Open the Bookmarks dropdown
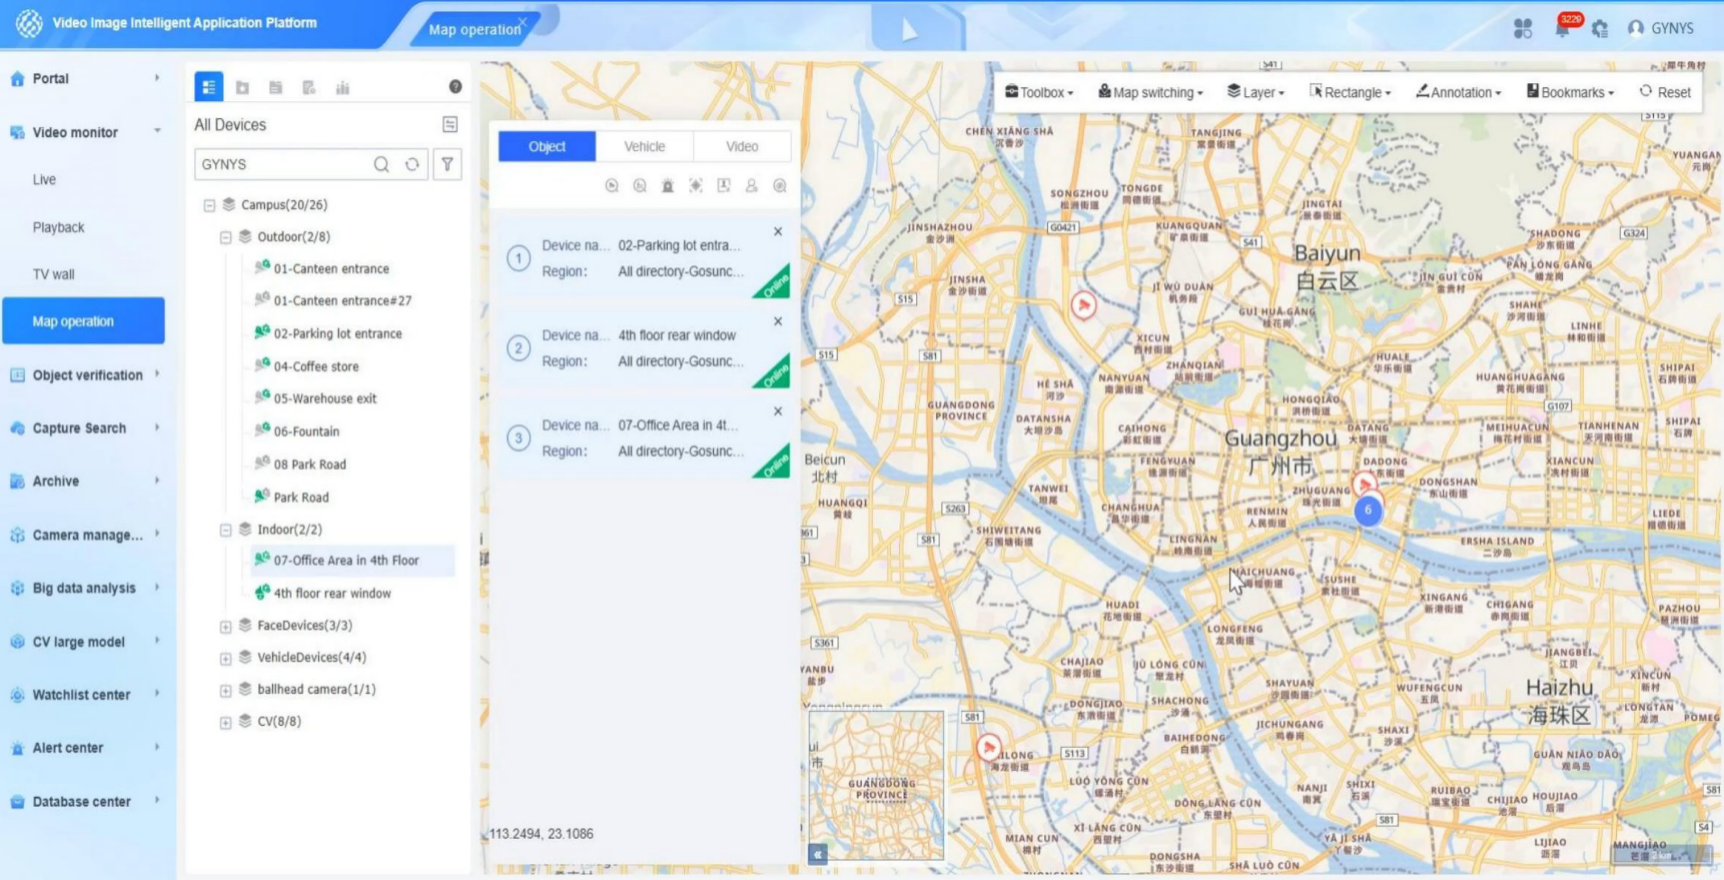This screenshot has width=1724, height=880. (x=1570, y=92)
